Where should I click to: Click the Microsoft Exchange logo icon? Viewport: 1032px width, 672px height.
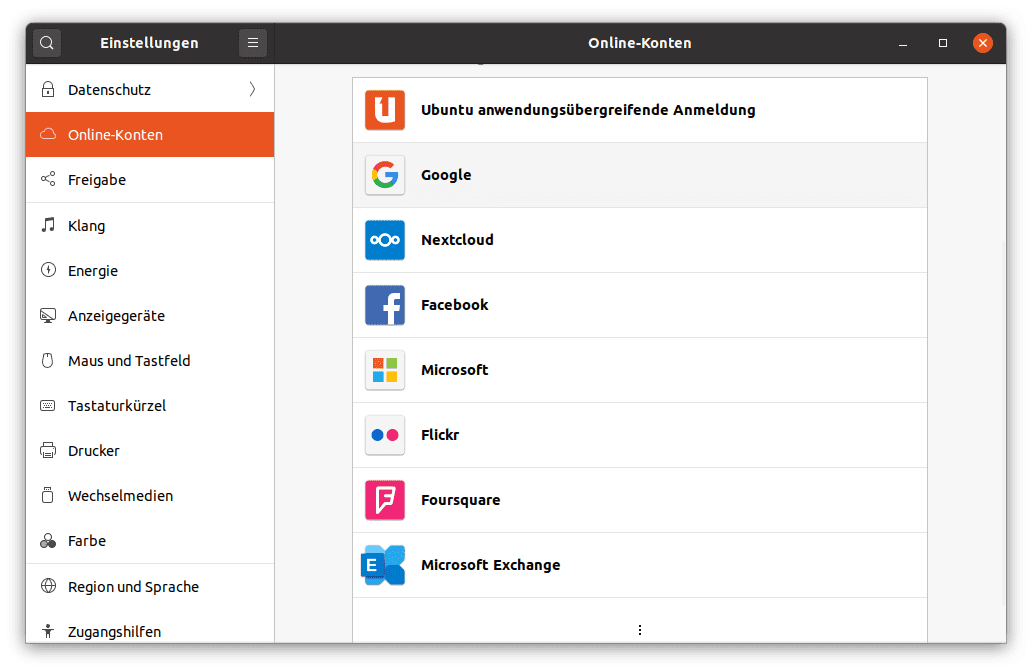pos(384,565)
